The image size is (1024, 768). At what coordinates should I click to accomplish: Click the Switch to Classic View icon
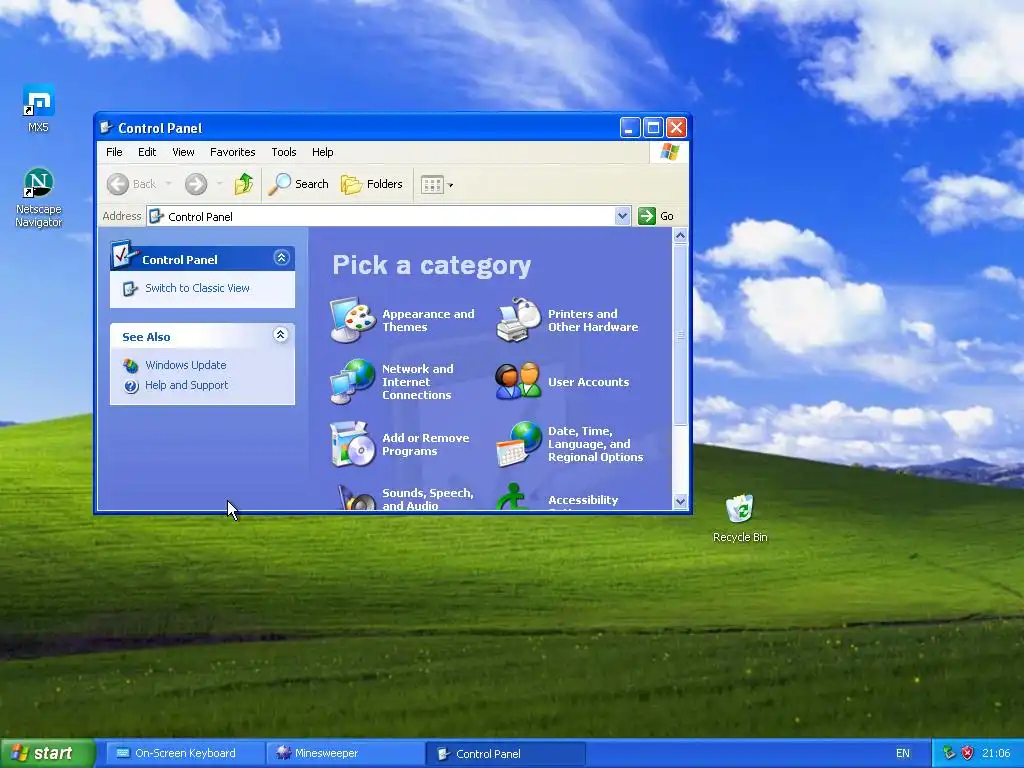click(x=130, y=289)
